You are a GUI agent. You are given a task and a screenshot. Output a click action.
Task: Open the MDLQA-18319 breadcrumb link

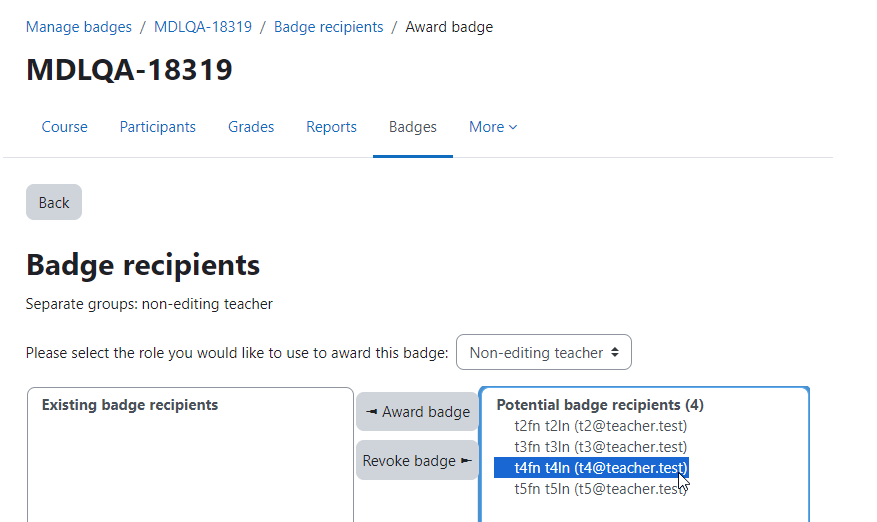pos(203,27)
